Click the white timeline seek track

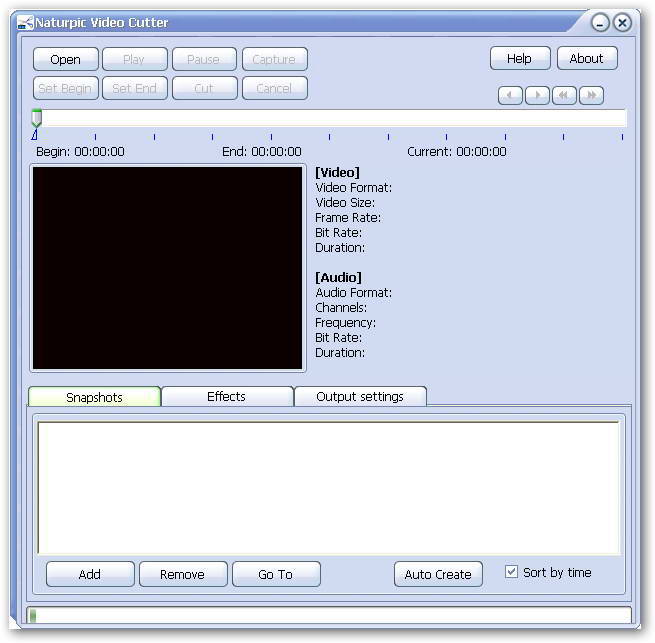[x=330, y=118]
